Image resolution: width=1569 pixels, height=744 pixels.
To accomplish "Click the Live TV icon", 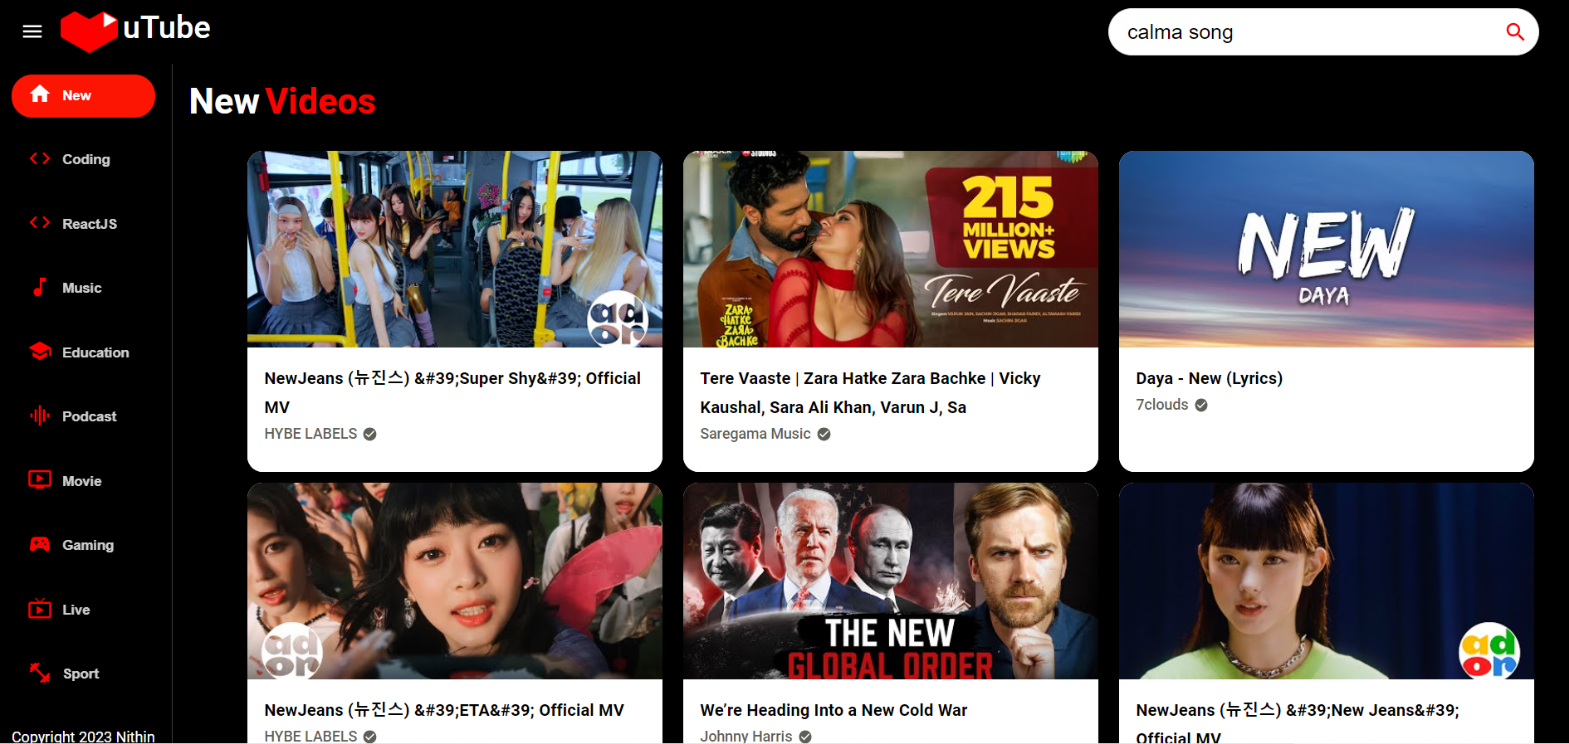I will click(x=40, y=608).
